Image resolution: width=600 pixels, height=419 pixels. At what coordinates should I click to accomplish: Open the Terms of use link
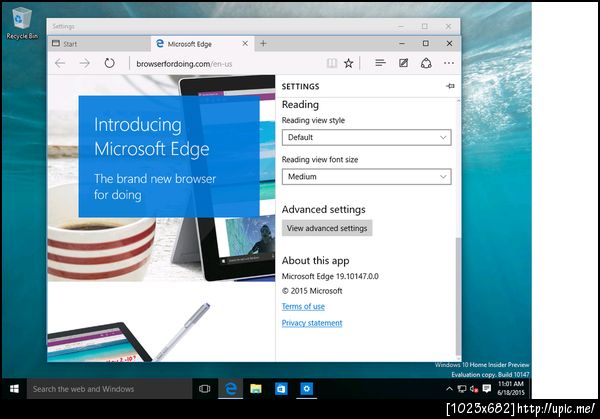(x=303, y=307)
